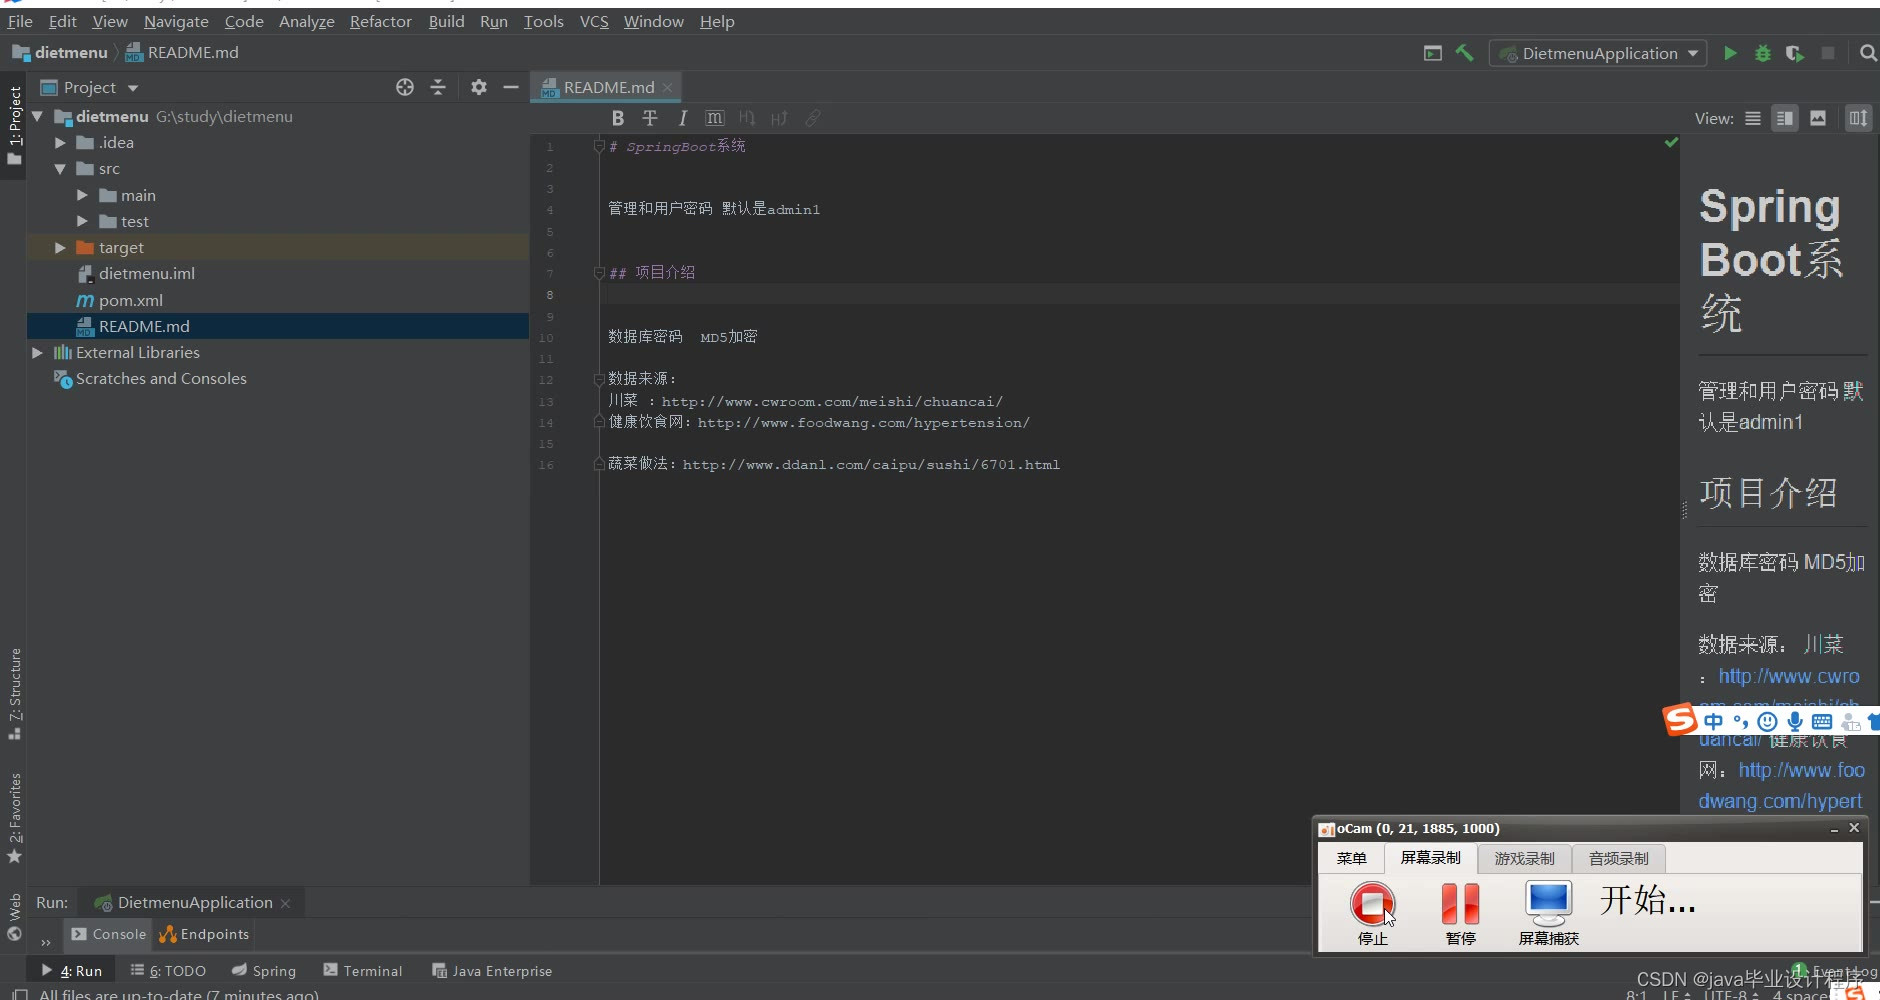Open the 6: TODO tool window

coord(168,970)
